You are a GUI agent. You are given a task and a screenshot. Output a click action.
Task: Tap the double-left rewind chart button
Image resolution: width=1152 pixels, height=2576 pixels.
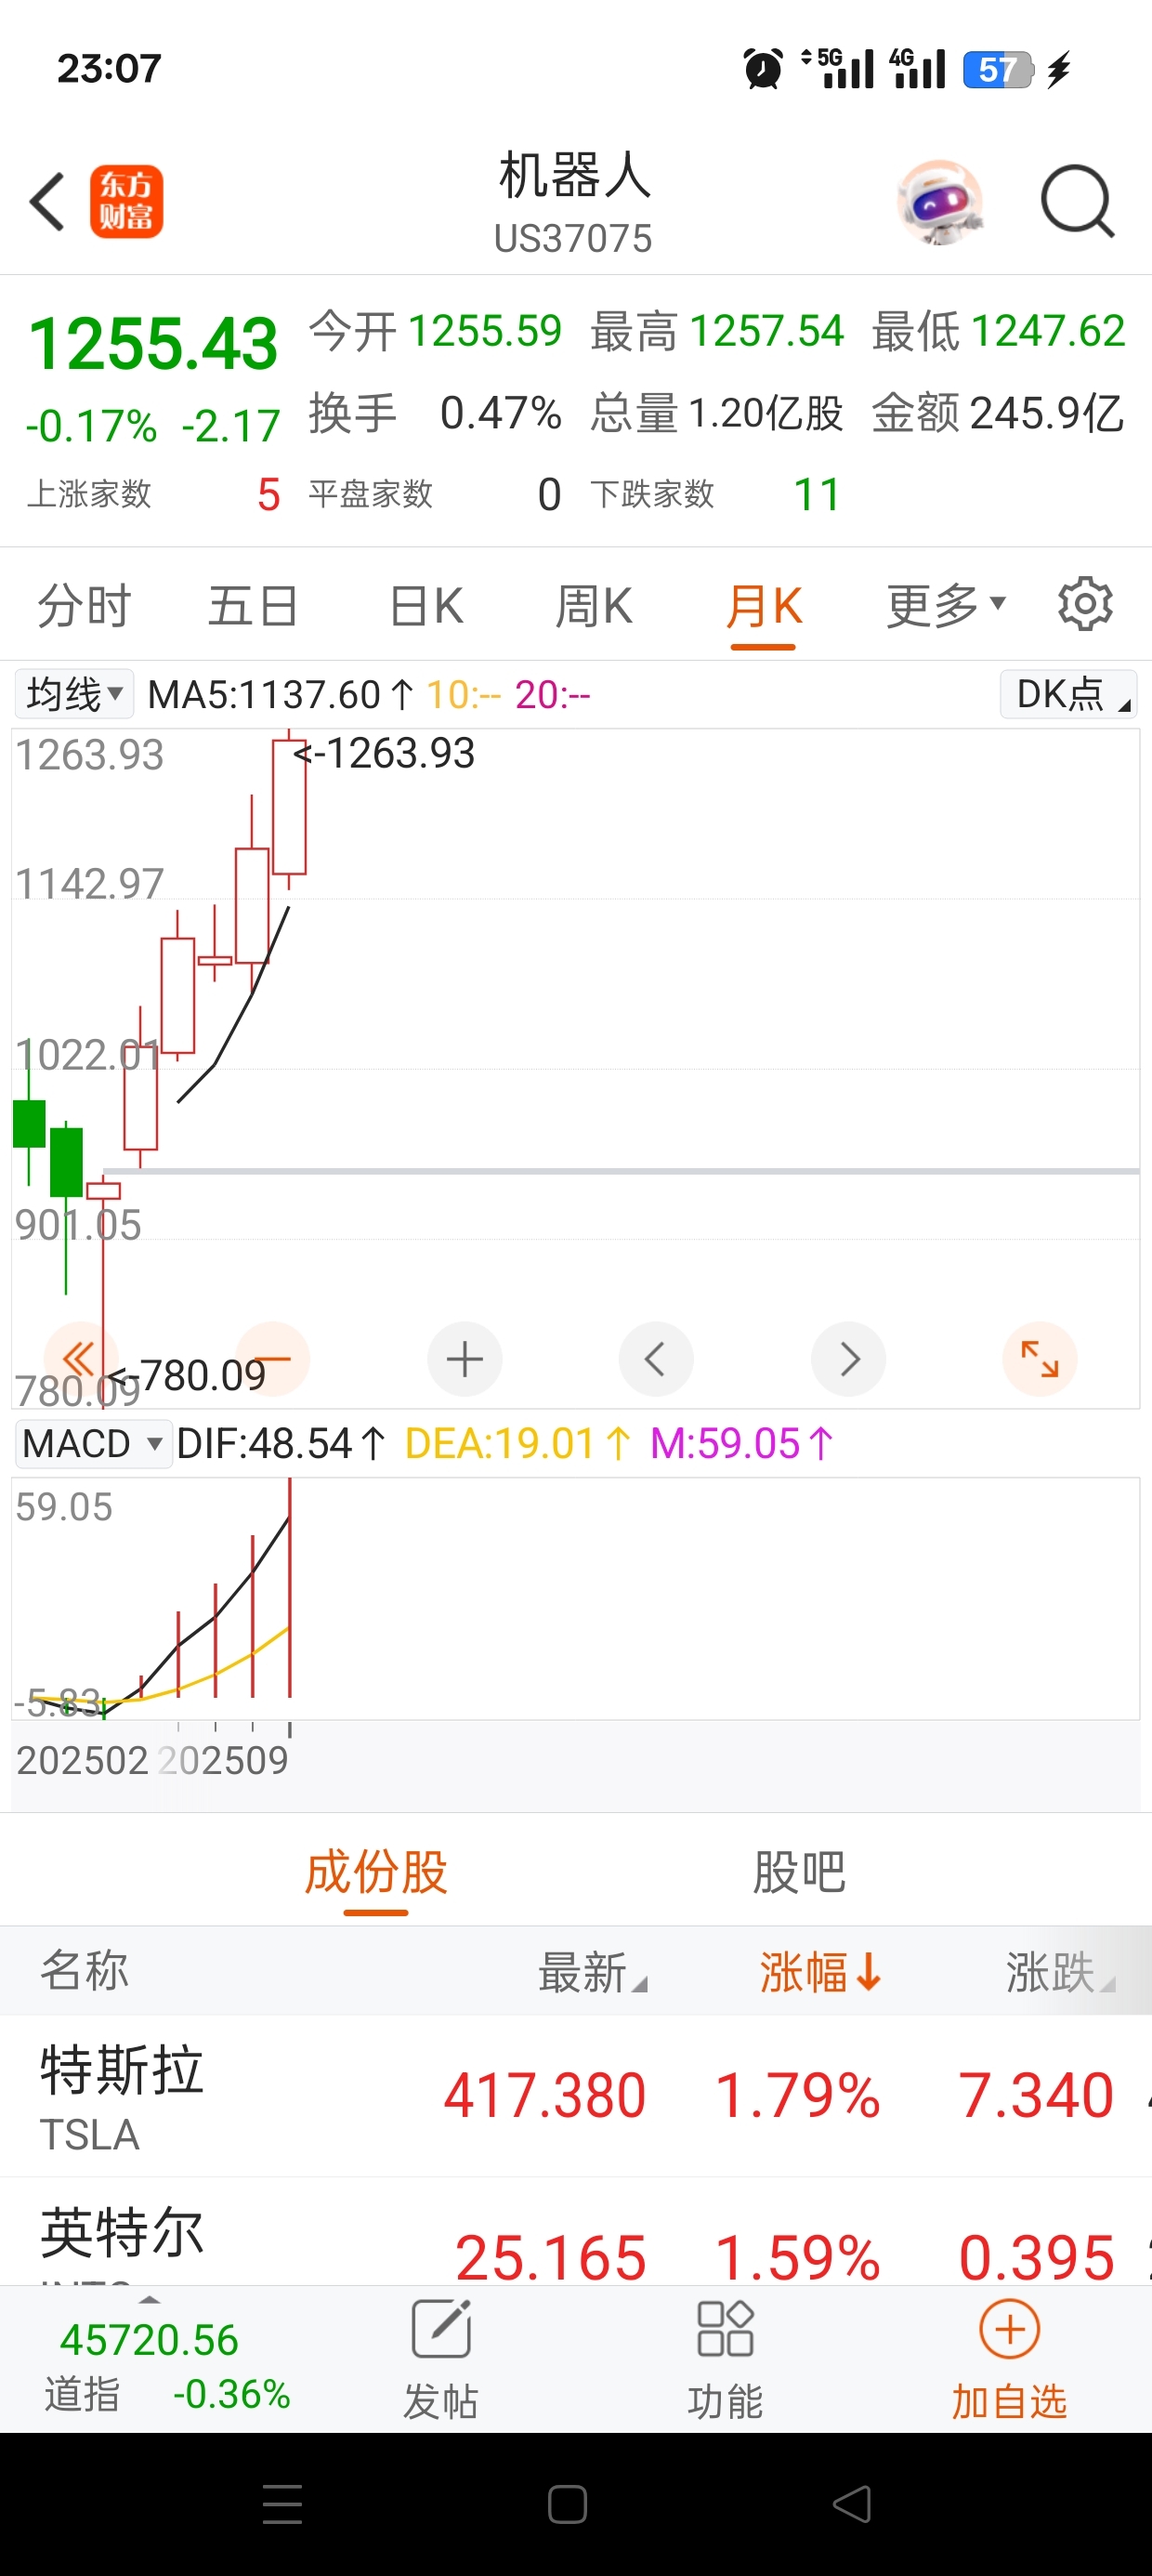click(x=80, y=1359)
